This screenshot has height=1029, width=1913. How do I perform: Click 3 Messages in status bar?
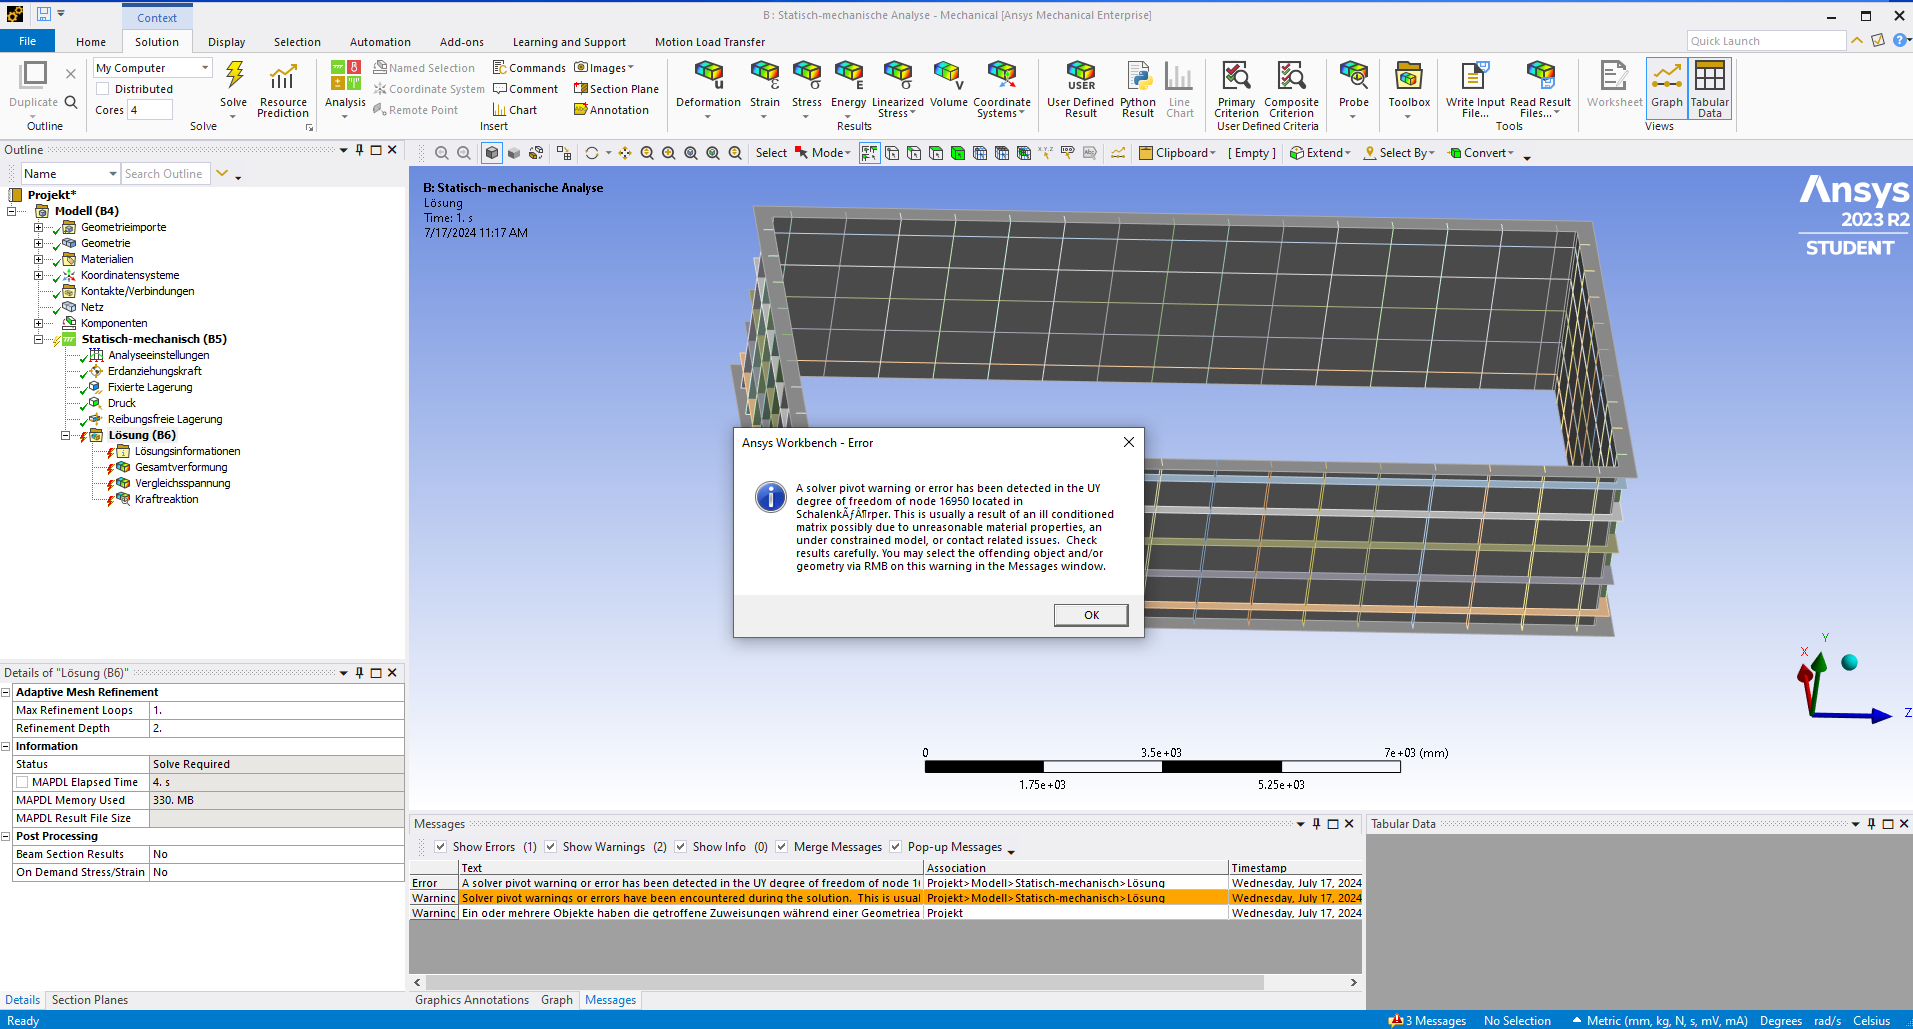click(x=1427, y=1021)
